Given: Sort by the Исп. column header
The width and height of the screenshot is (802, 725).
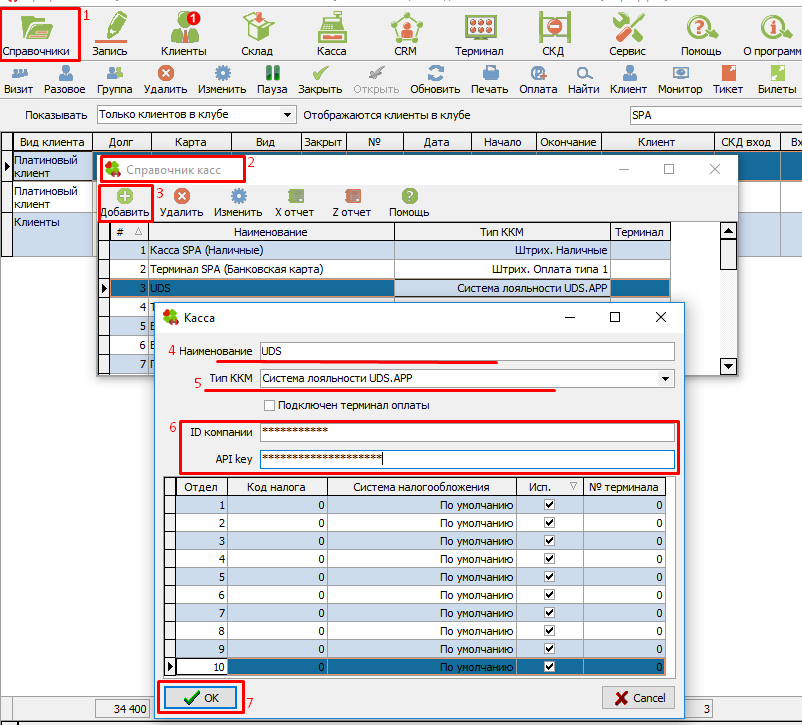Looking at the screenshot, I should click(550, 487).
